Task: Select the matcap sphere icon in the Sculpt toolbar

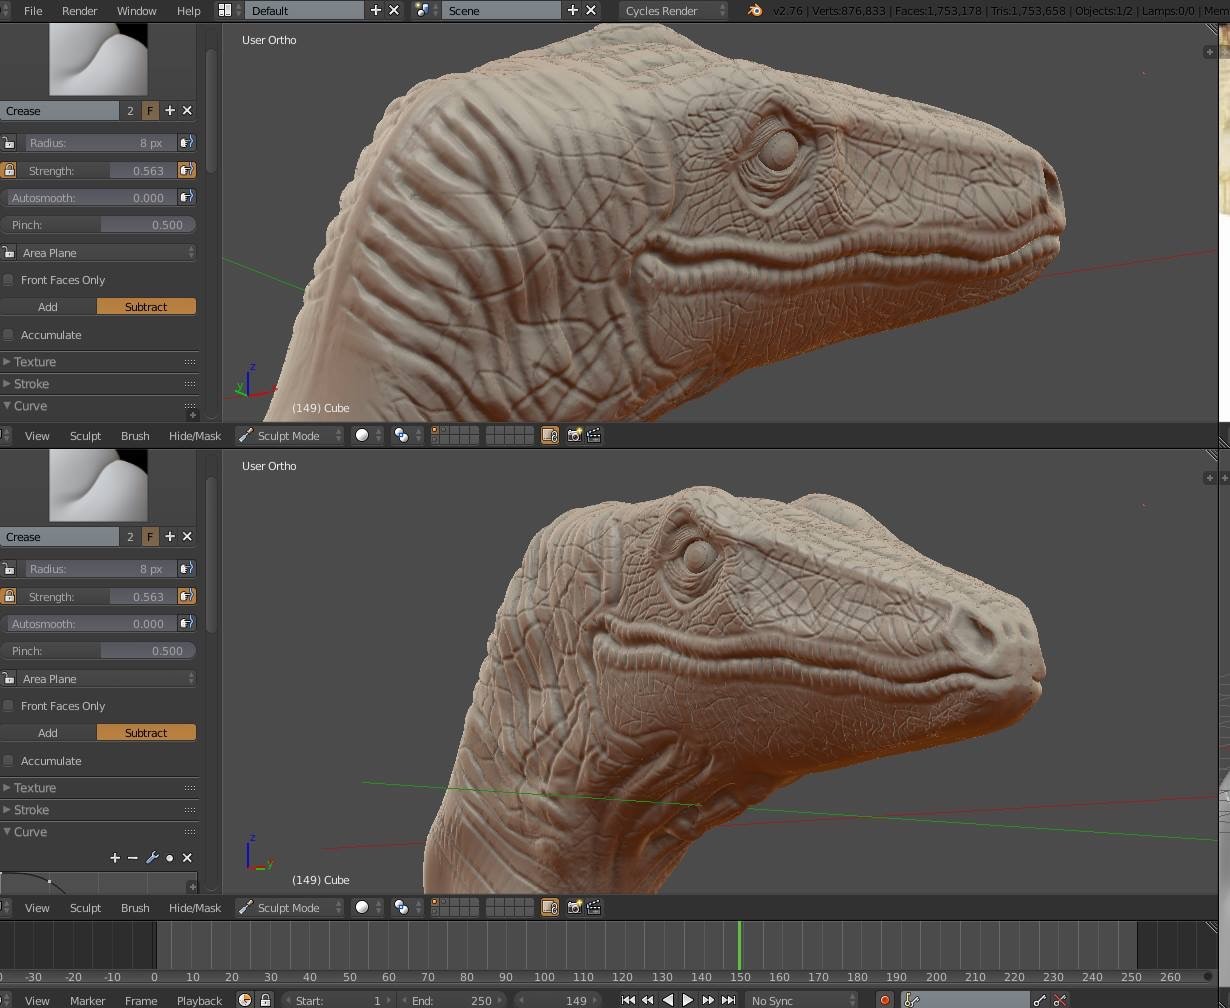Action: (x=360, y=435)
